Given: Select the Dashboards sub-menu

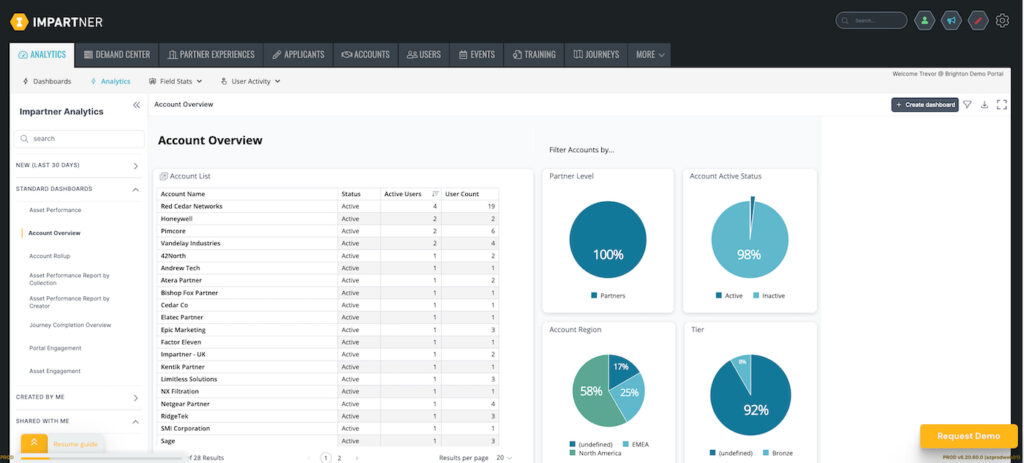Looking at the screenshot, I should [x=47, y=82].
